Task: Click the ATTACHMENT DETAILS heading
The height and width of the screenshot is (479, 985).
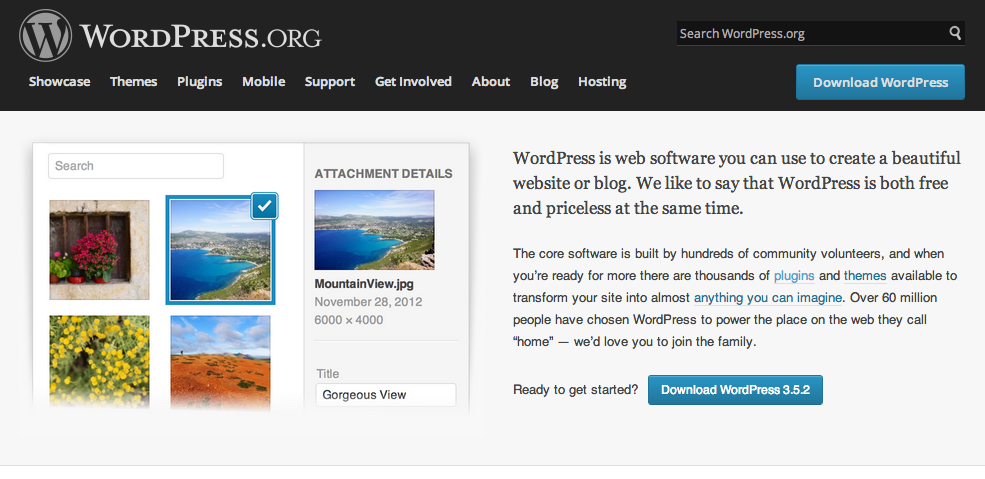Action: point(383,173)
